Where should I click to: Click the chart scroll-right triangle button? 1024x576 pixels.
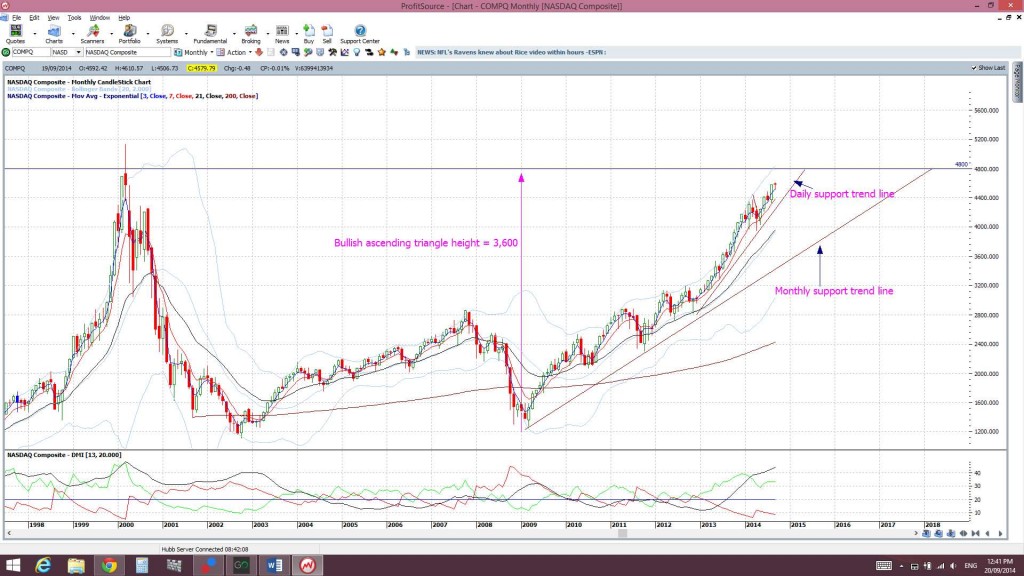click(1000, 534)
